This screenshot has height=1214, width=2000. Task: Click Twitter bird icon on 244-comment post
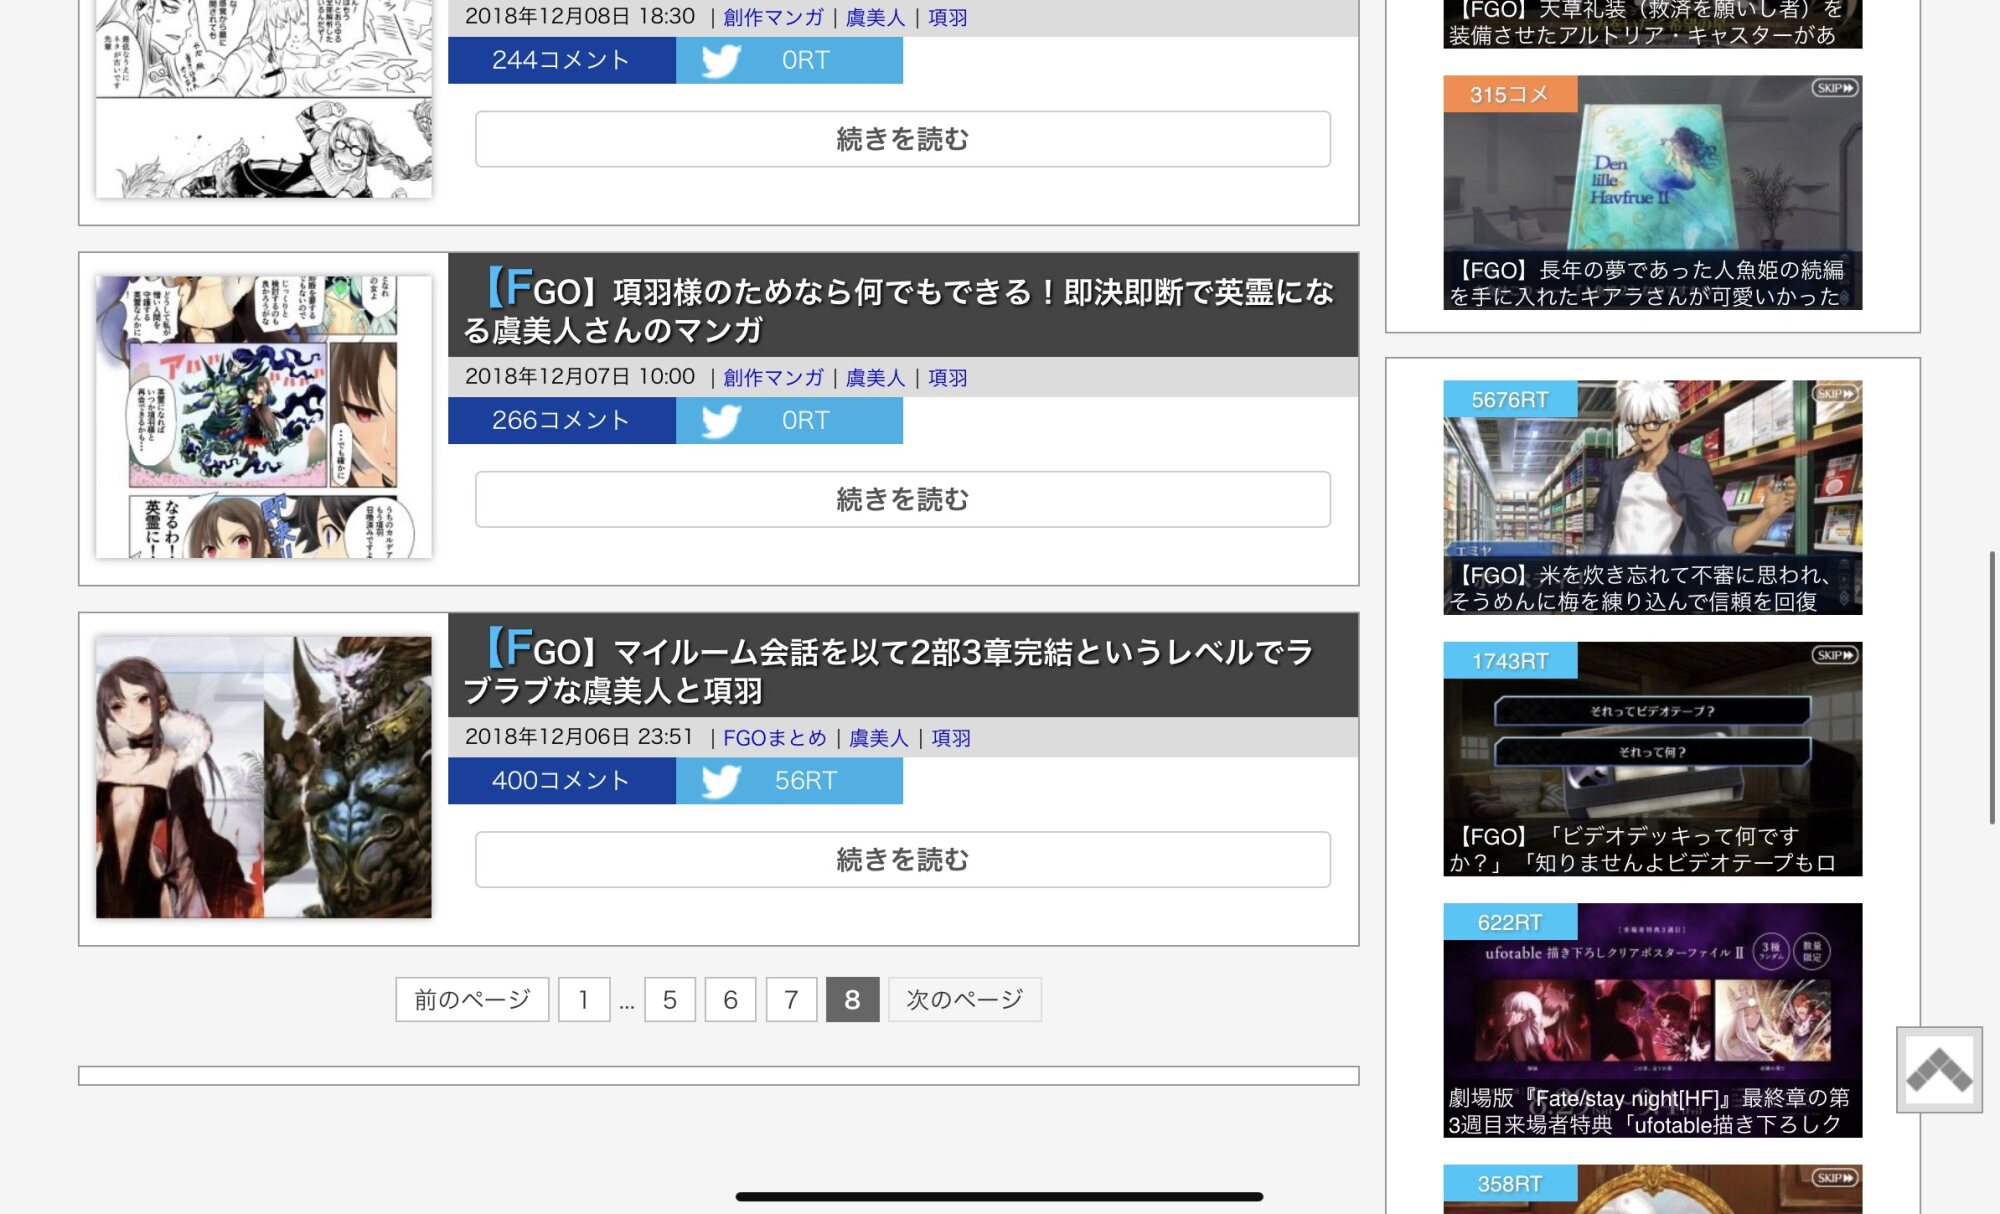tap(720, 61)
